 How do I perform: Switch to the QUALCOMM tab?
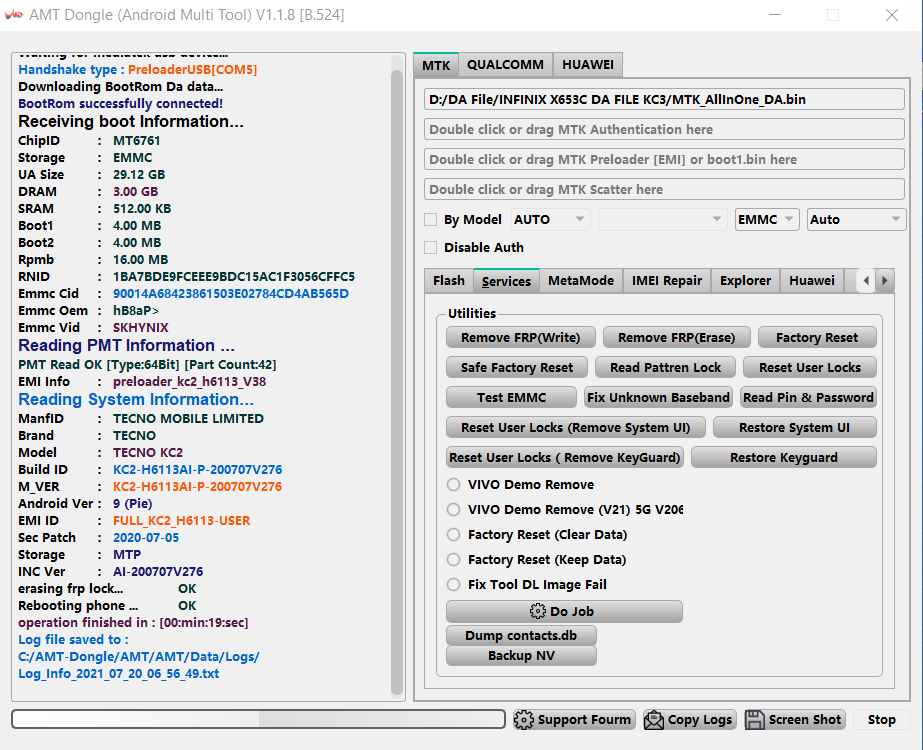[505, 65]
